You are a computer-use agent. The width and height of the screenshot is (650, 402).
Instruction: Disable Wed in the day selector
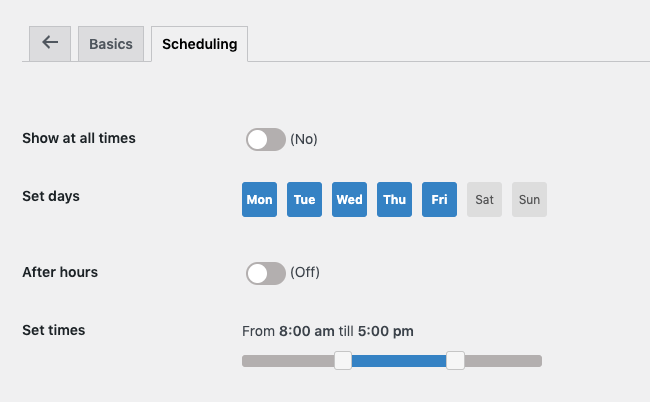pos(349,199)
